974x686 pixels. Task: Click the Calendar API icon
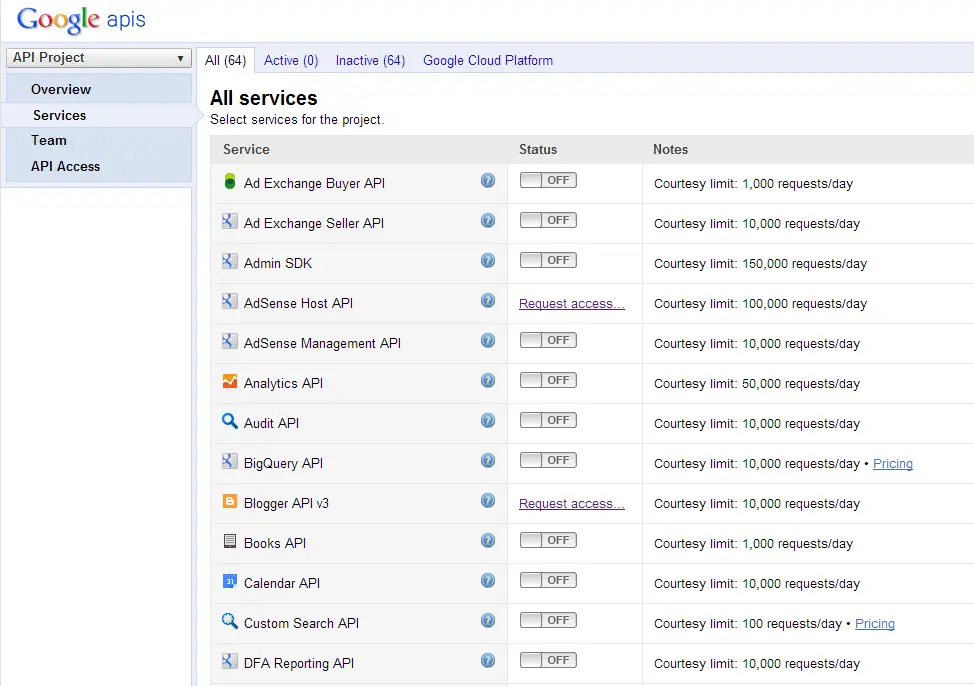(x=230, y=582)
